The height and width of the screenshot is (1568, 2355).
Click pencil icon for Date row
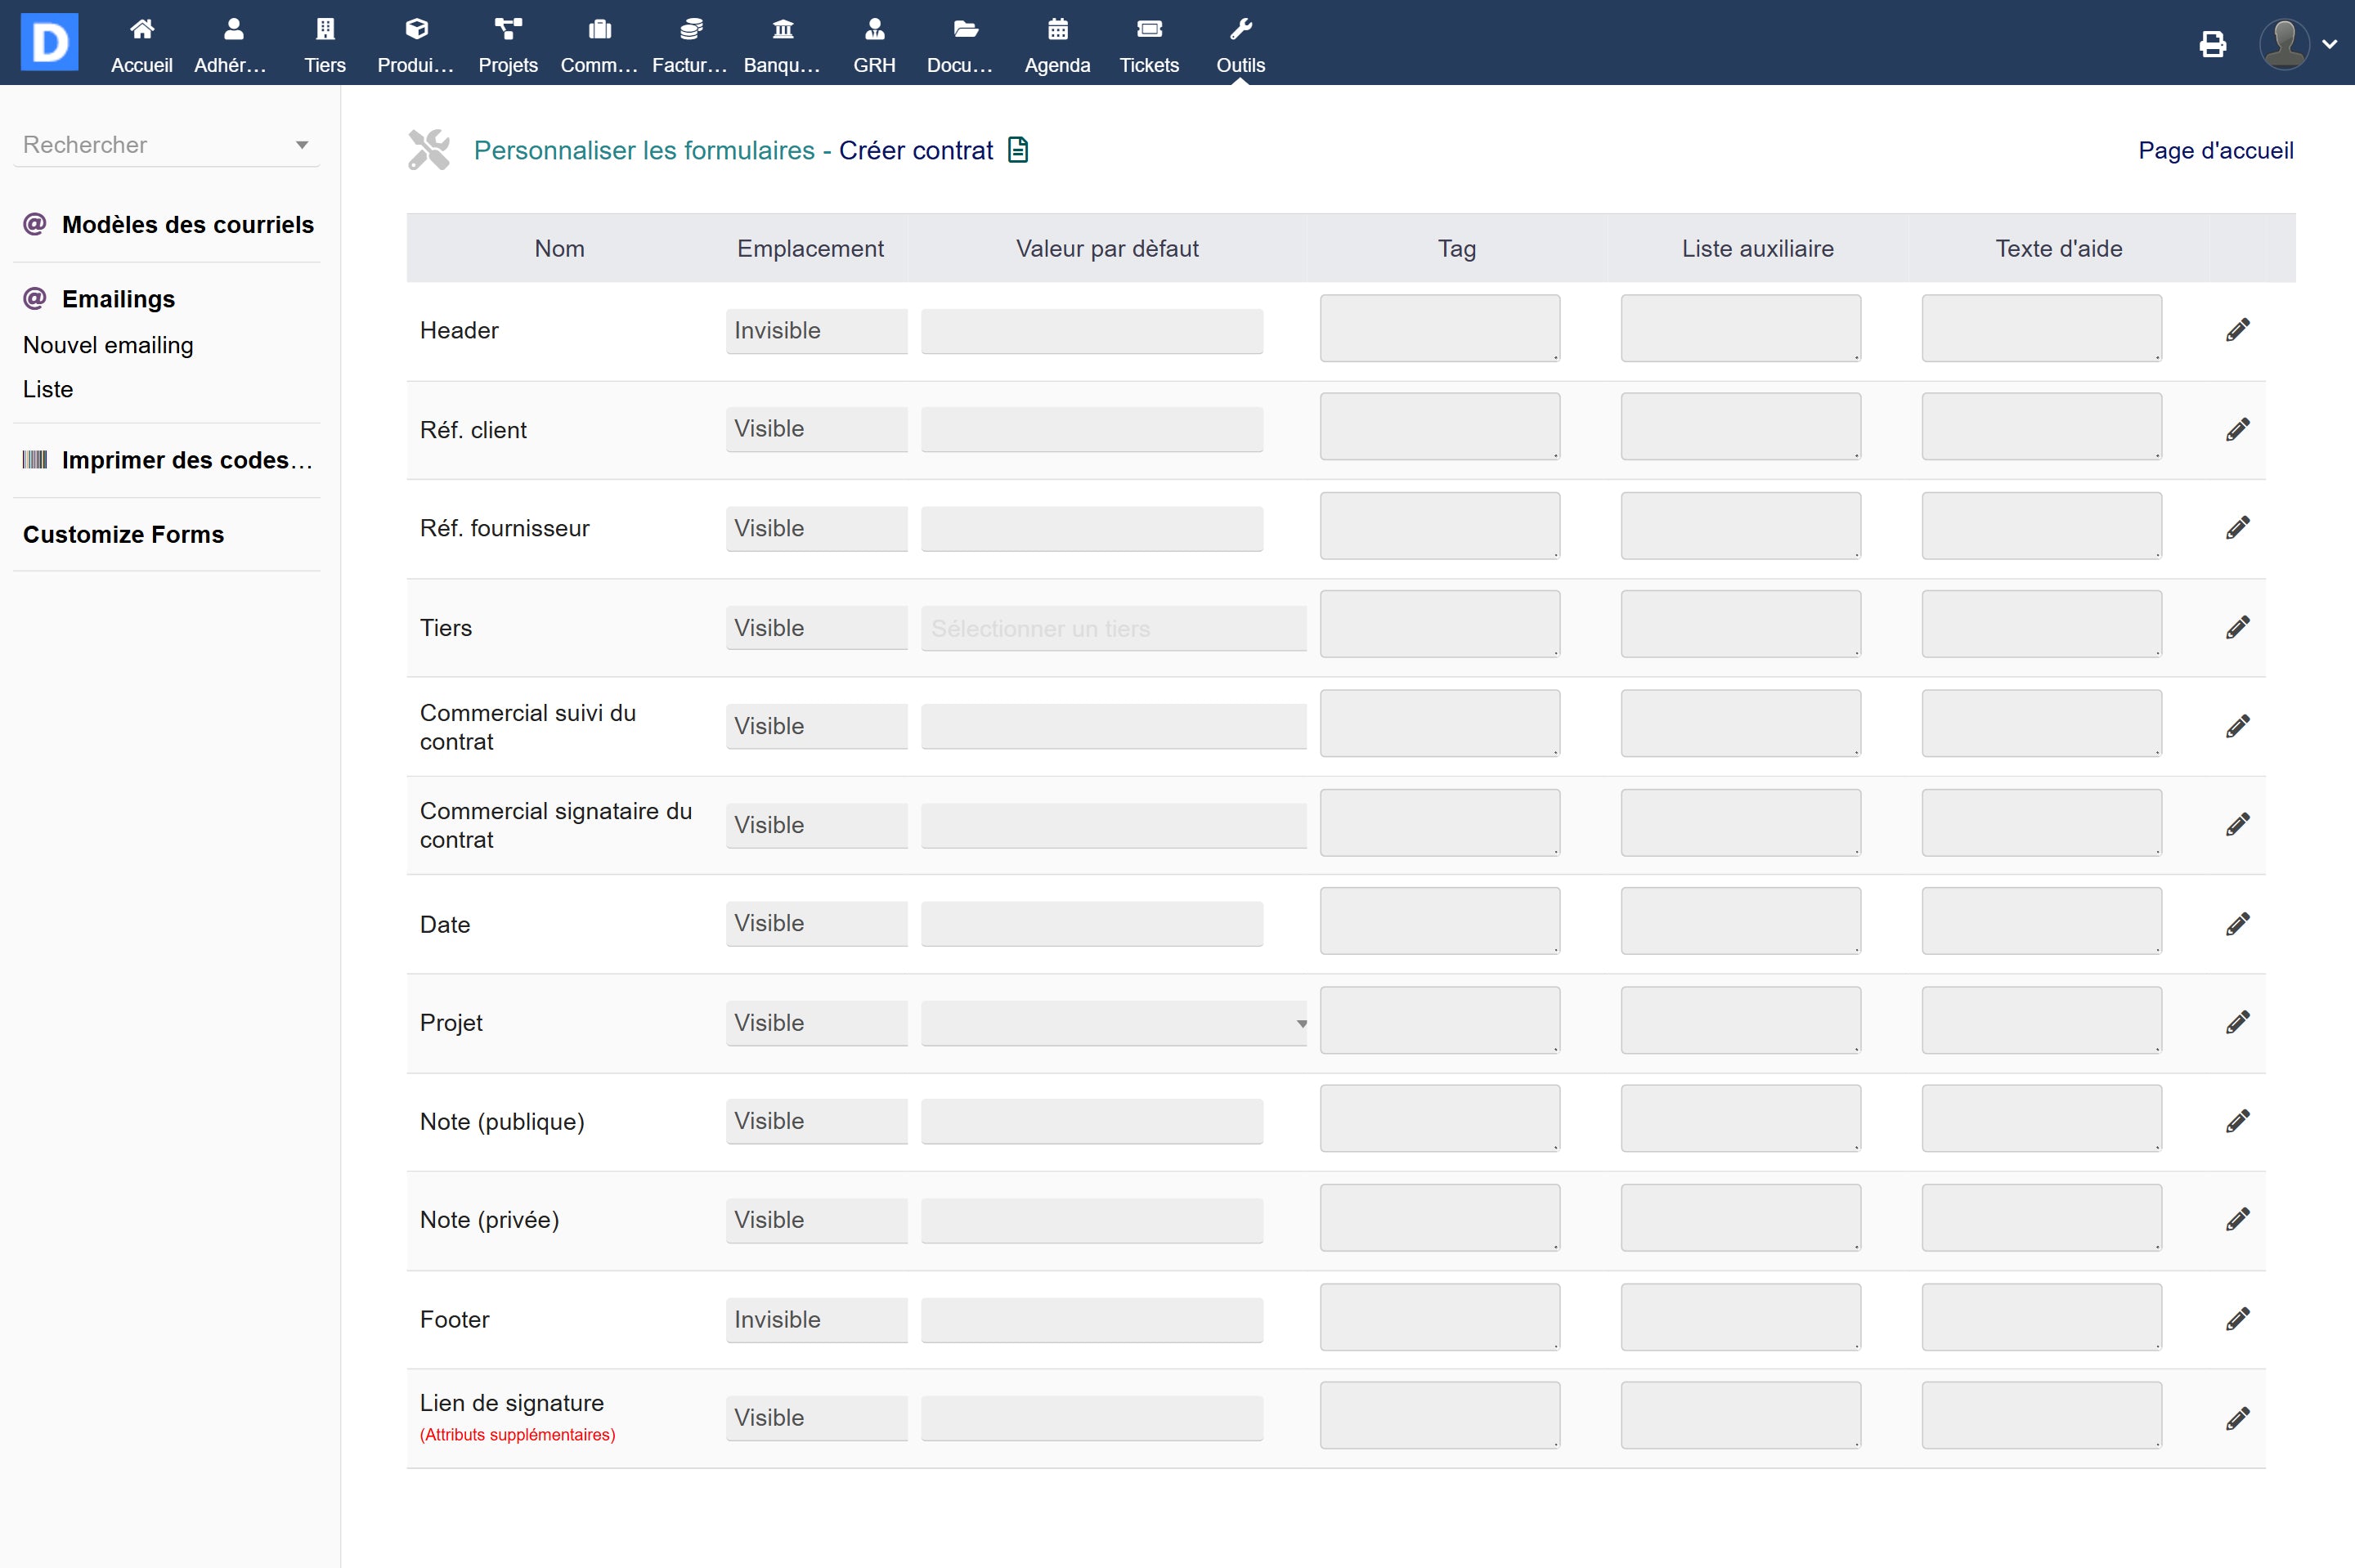click(2237, 924)
